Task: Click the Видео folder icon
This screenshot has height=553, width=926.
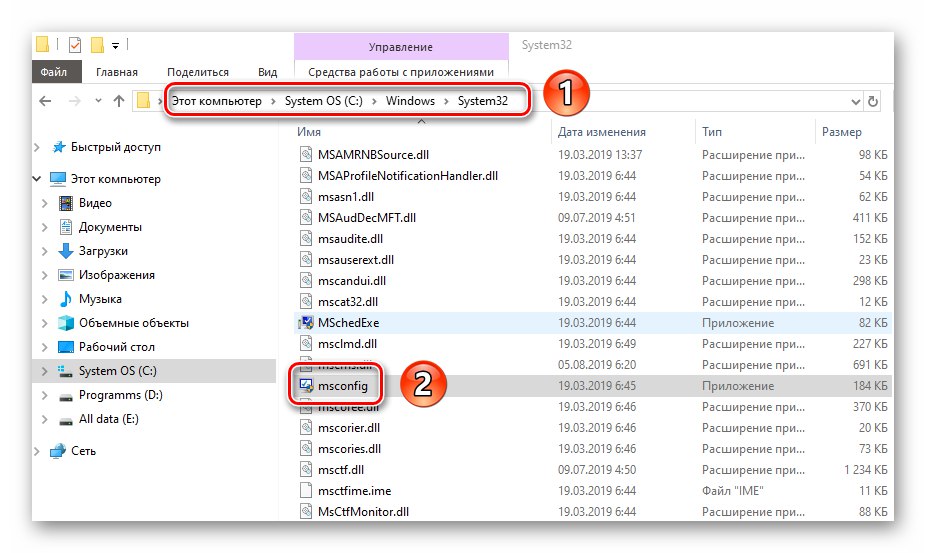Action: pos(66,203)
